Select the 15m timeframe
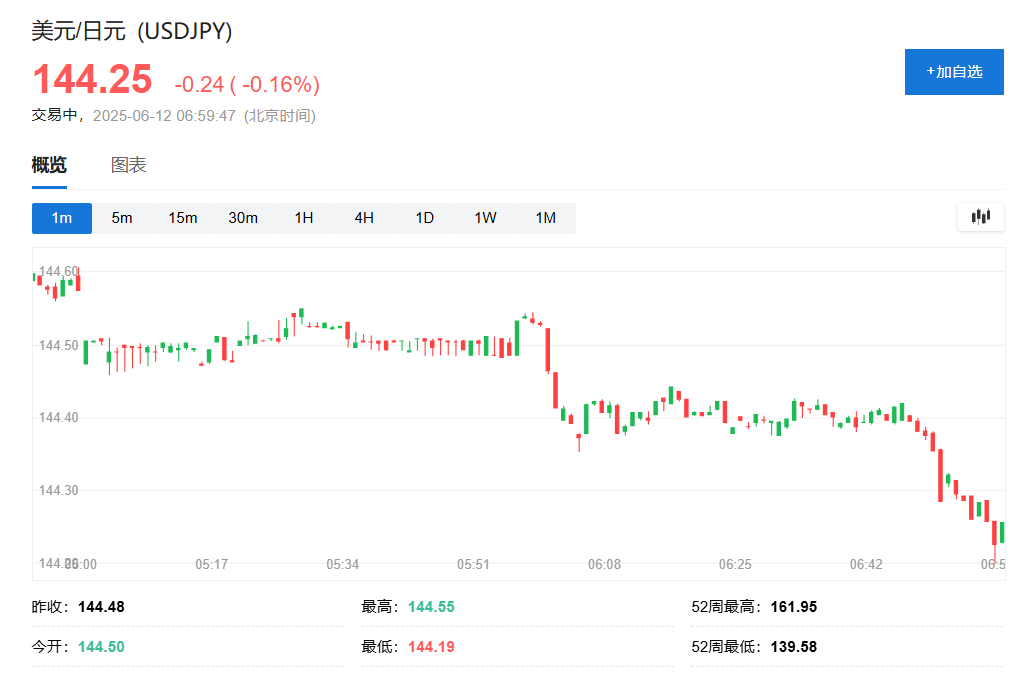 [183, 218]
